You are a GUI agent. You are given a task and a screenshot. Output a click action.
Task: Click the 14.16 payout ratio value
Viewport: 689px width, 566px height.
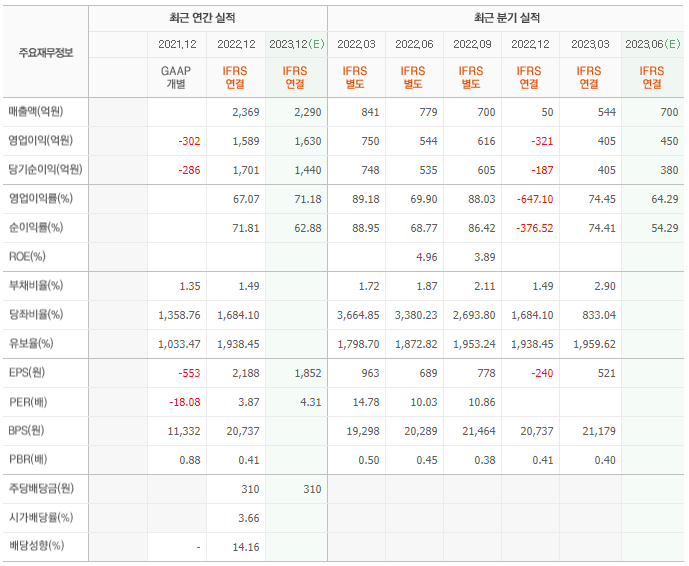point(246,548)
